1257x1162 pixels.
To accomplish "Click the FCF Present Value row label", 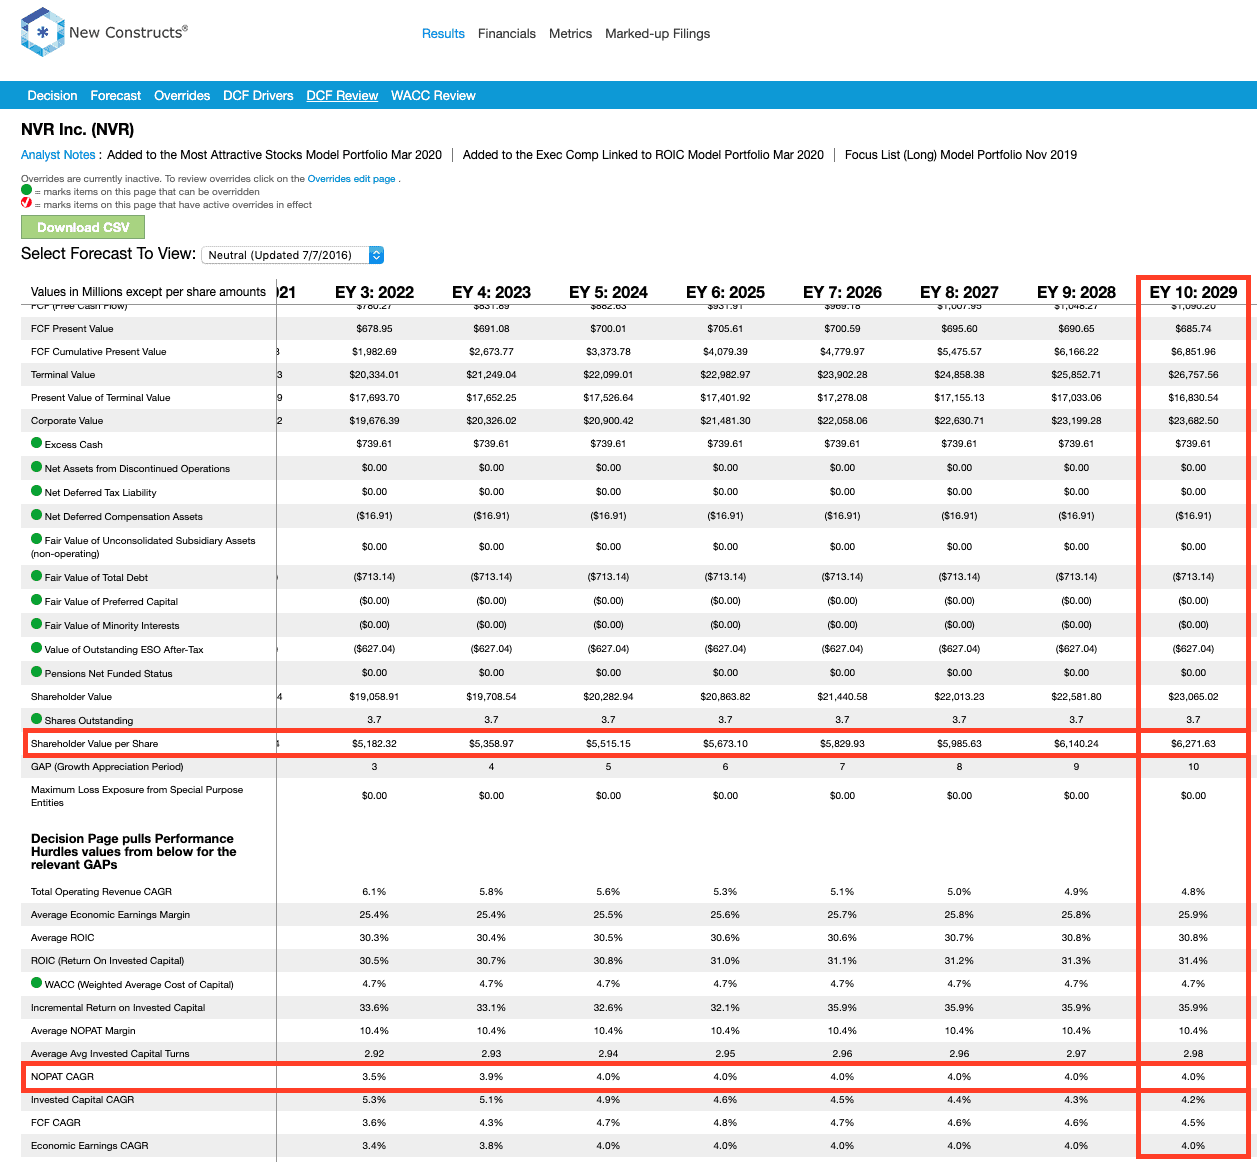I will point(72,329).
